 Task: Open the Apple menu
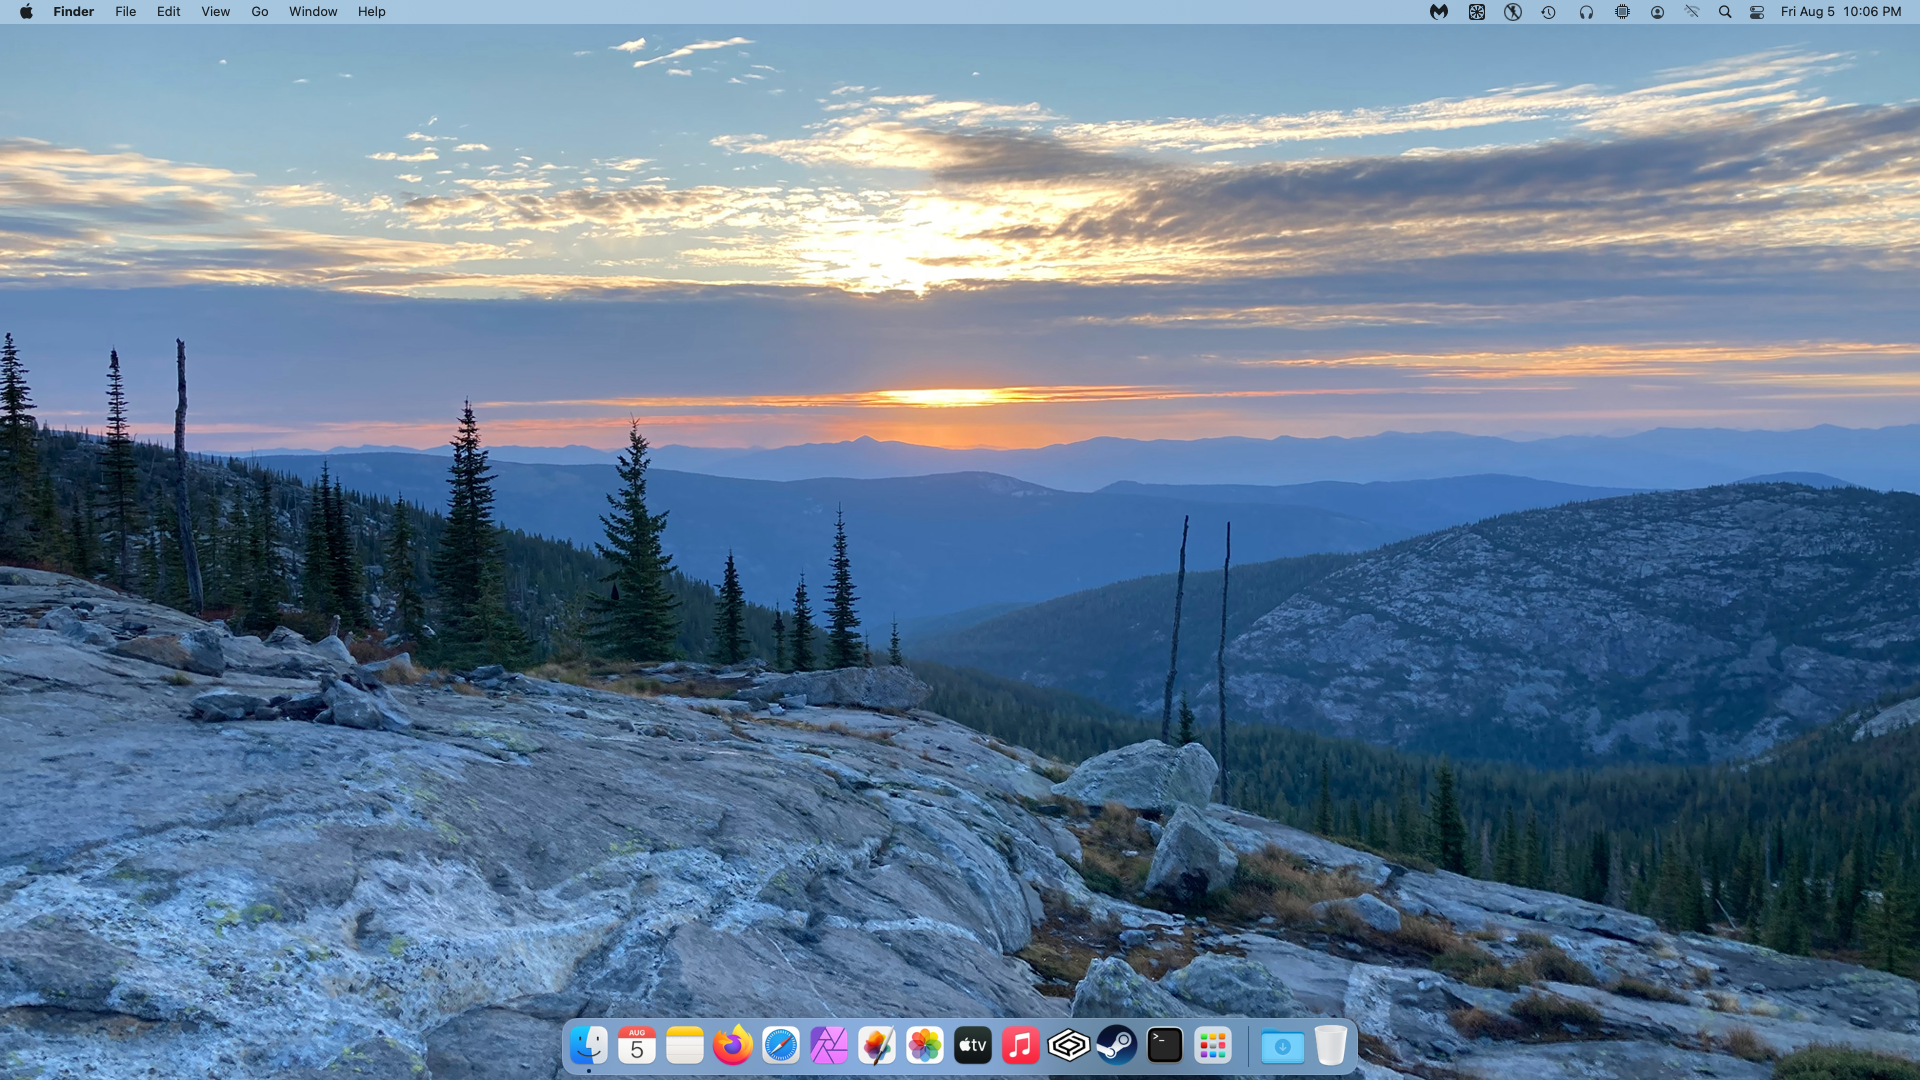click(x=26, y=12)
